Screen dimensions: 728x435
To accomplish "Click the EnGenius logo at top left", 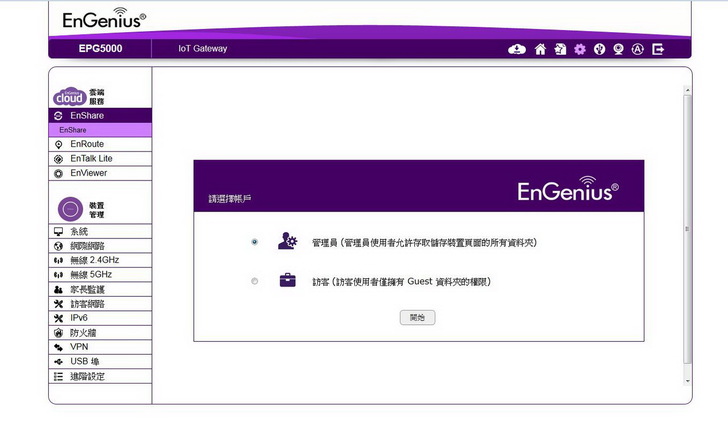I will tap(104, 19).
